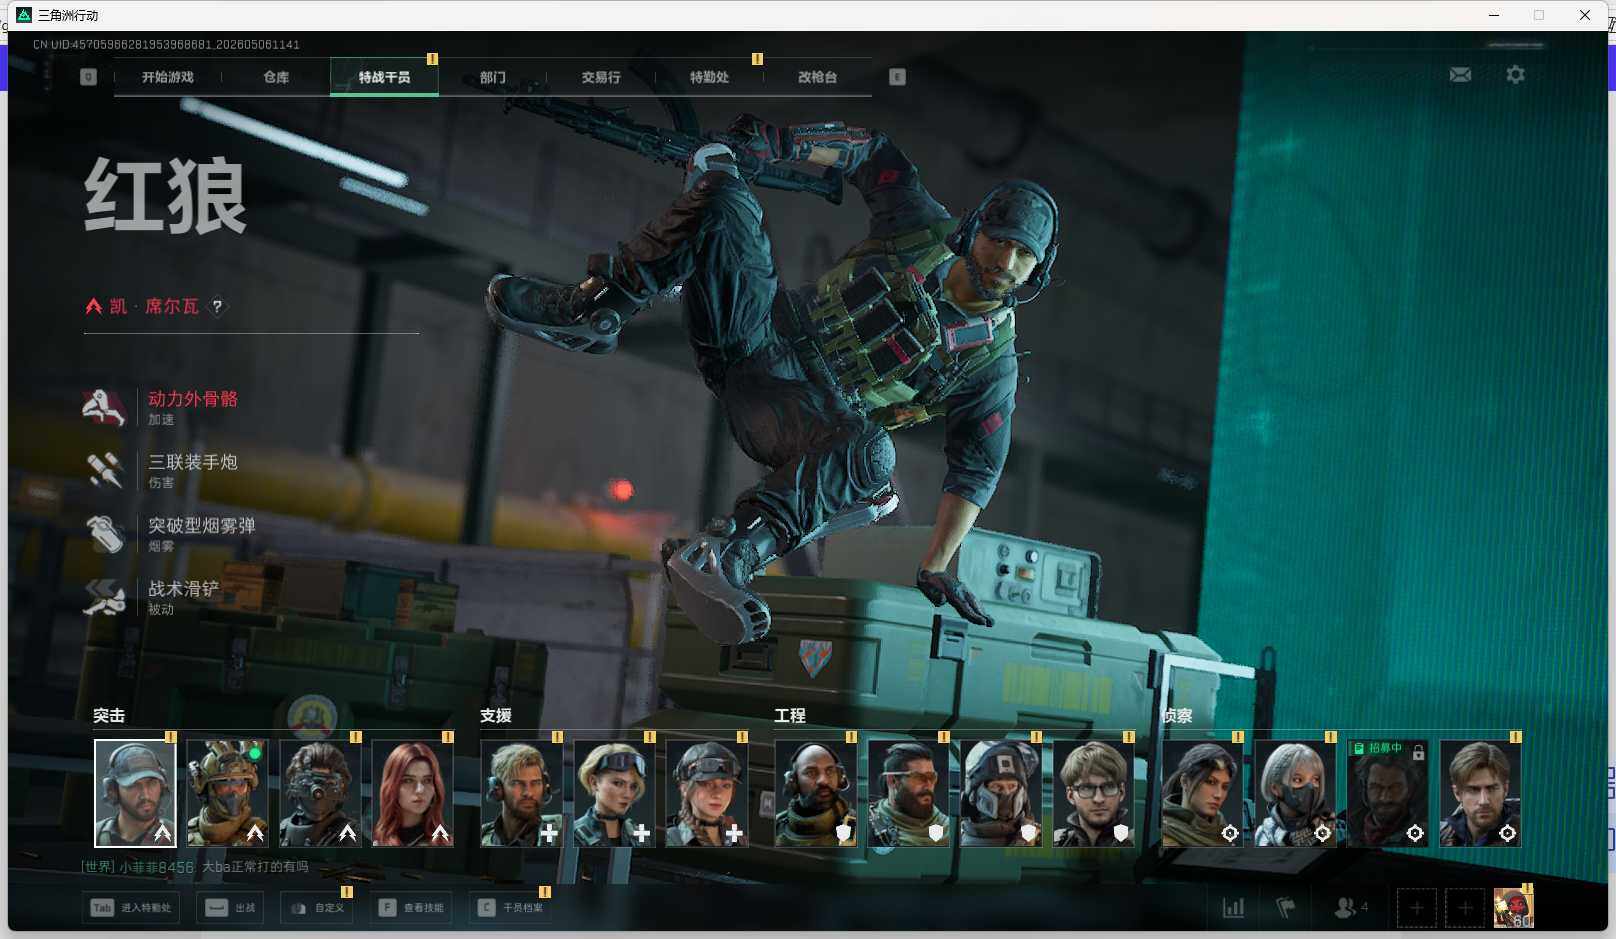The image size is (1616, 939).
Task: Open the 特勤处 tab
Action: coord(709,77)
